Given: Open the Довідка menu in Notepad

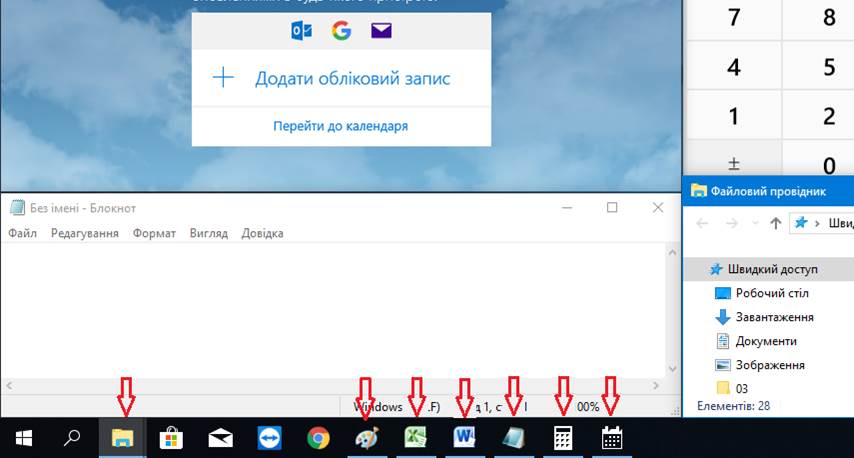Looking at the screenshot, I should (263, 233).
